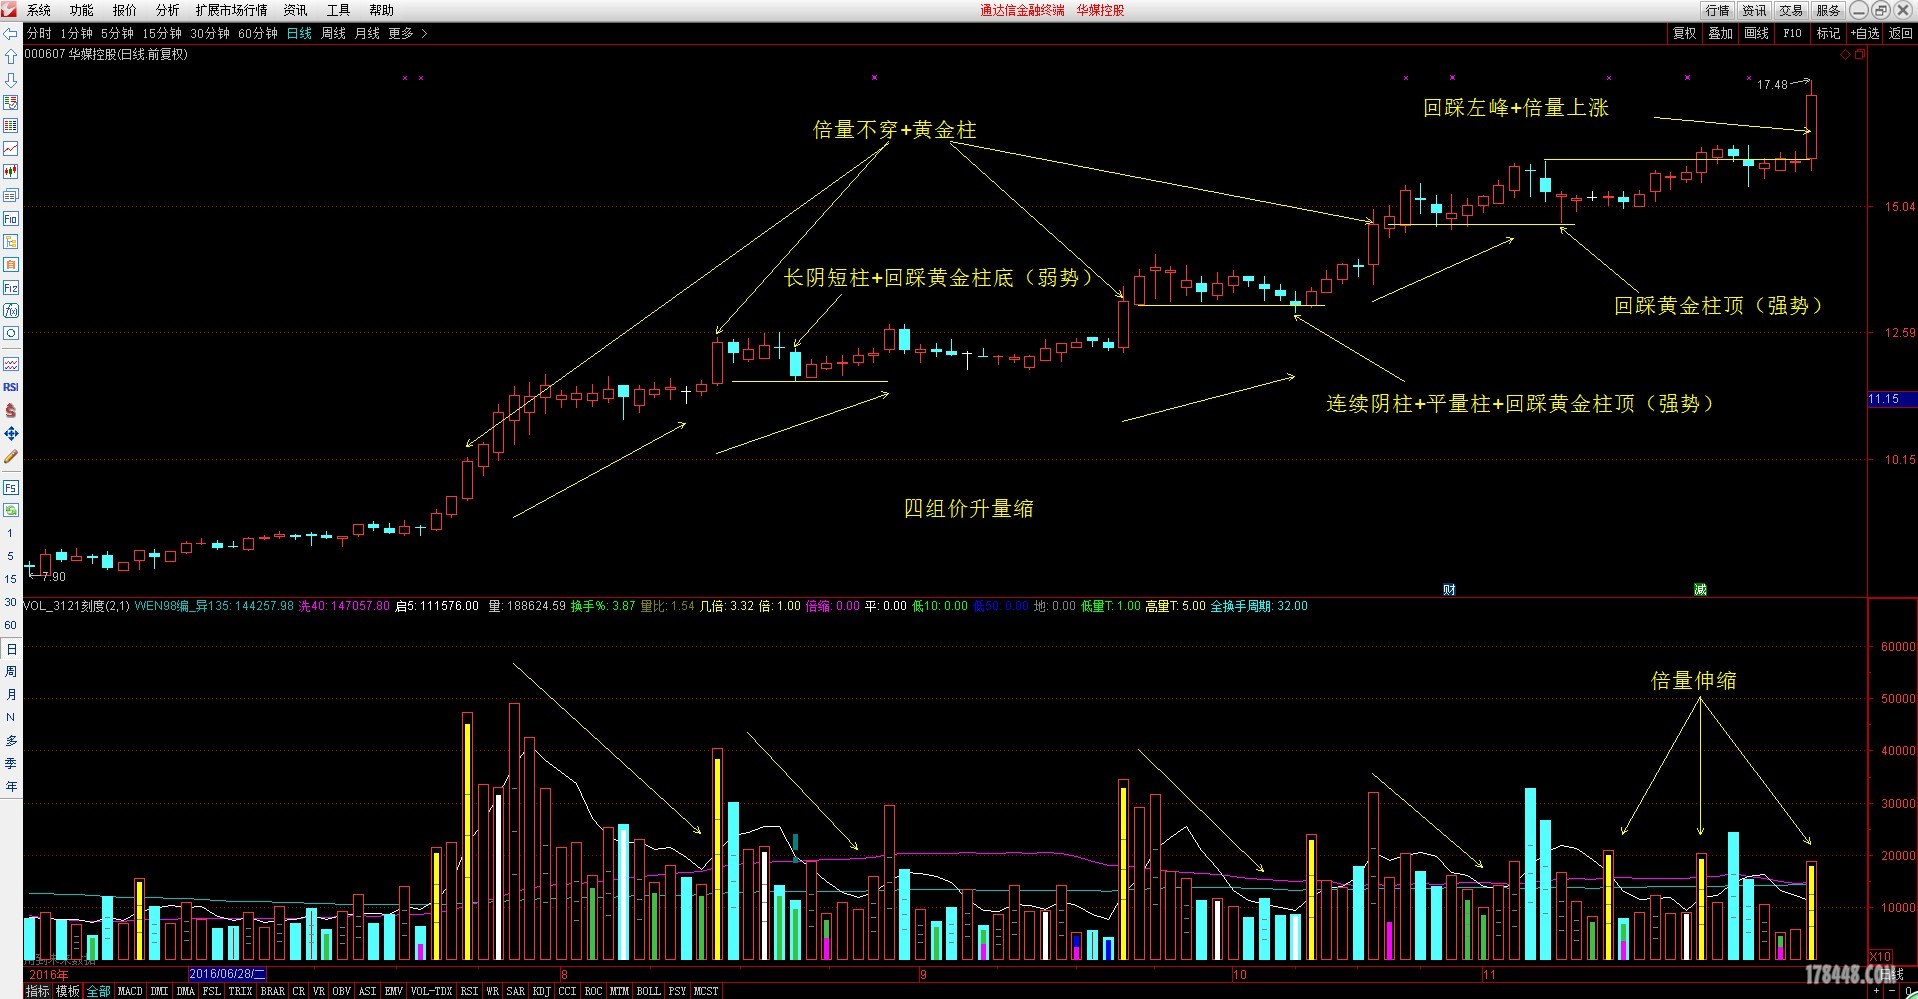The image size is (1918, 999).
Task: Click the wavy indicator lines icon in sidebar
Action: coord(11,364)
